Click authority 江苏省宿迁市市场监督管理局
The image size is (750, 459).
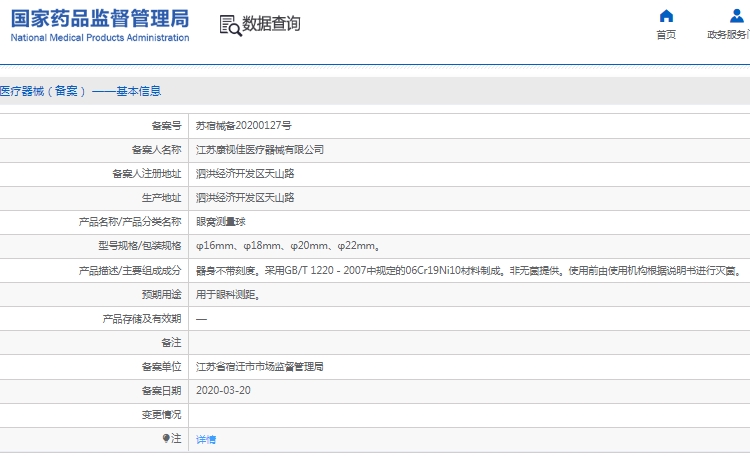click(x=260, y=367)
